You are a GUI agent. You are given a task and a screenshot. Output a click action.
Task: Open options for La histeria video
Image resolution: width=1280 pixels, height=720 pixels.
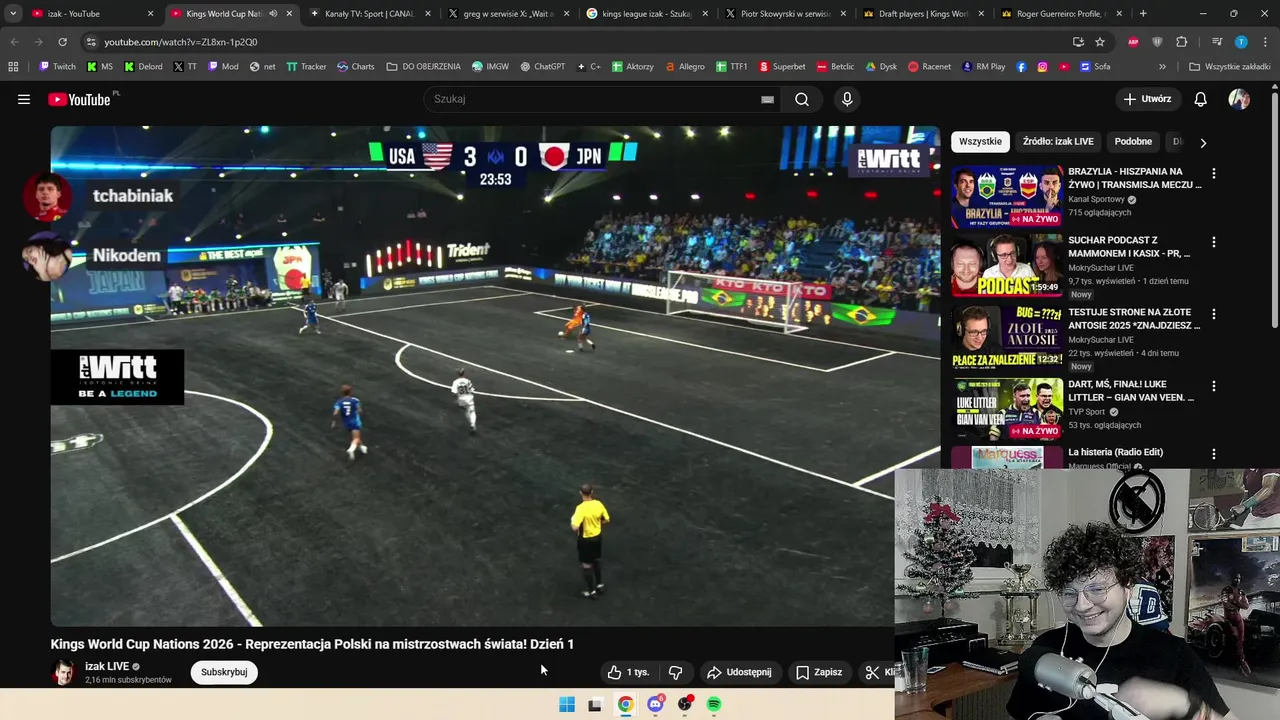pyautogui.click(x=1214, y=454)
